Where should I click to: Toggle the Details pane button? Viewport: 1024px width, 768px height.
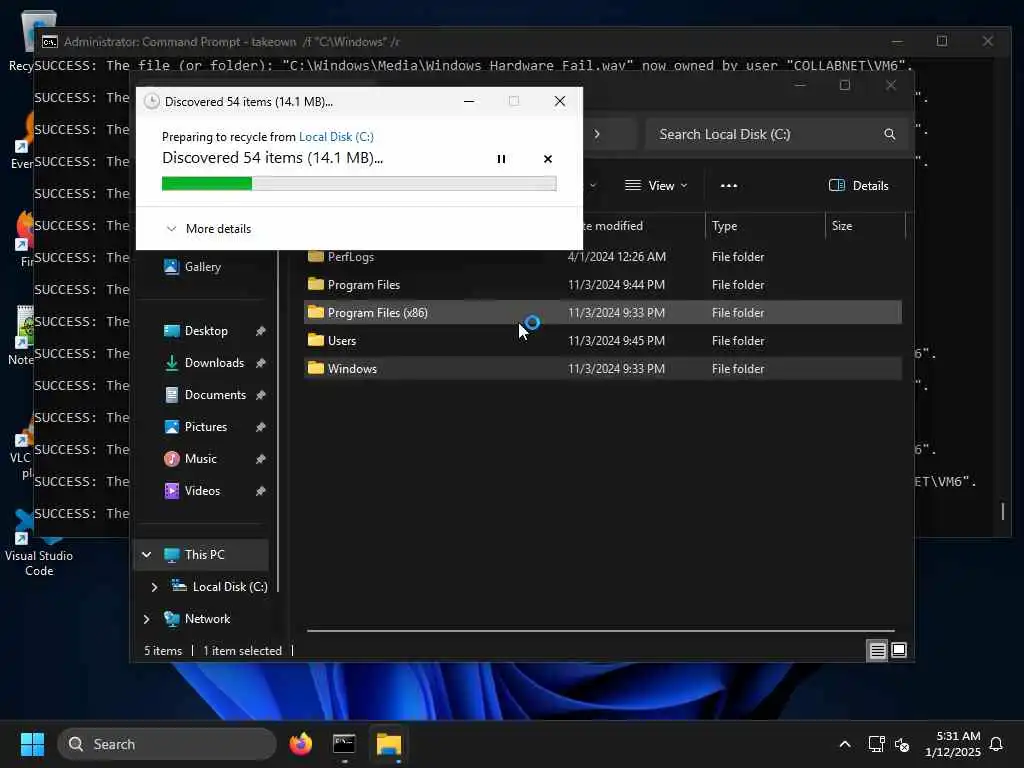point(858,185)
